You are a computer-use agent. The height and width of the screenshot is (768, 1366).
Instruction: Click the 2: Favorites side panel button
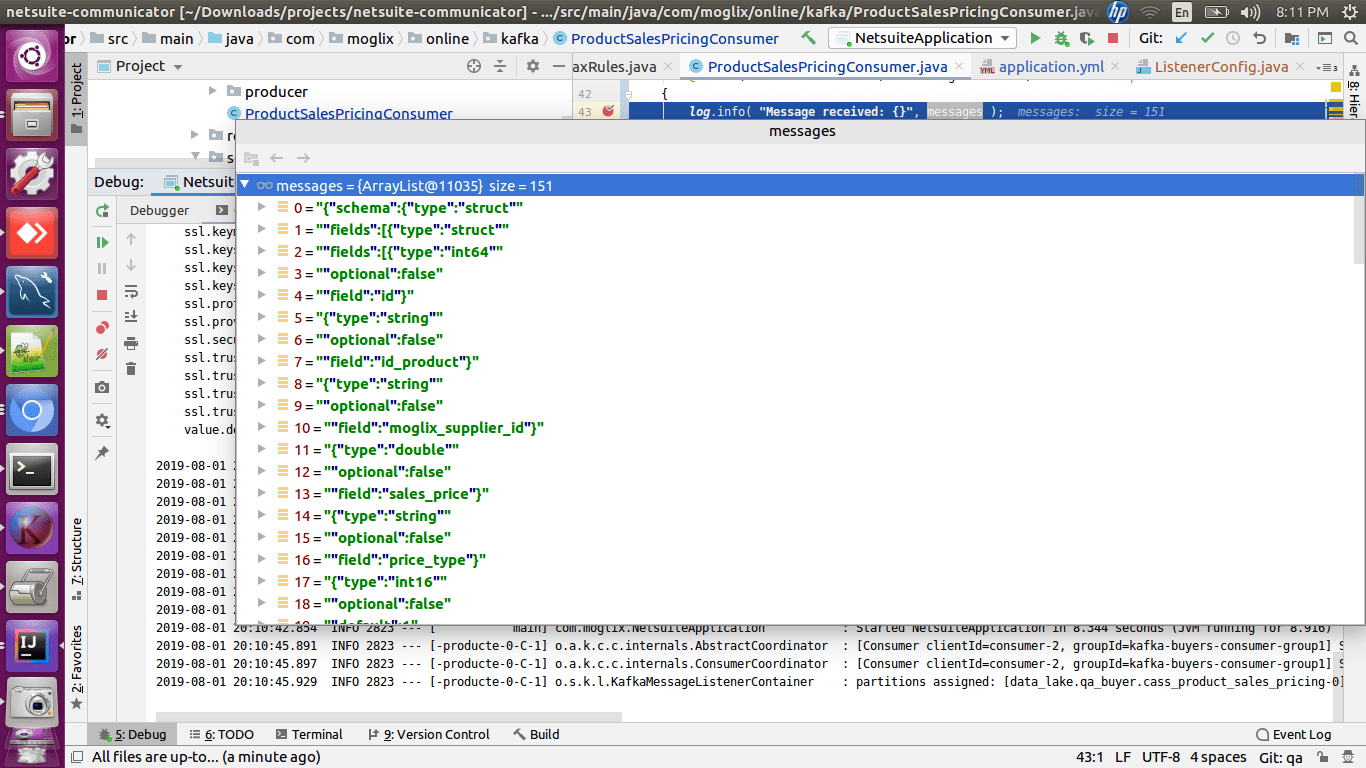(x=77, y=668)
